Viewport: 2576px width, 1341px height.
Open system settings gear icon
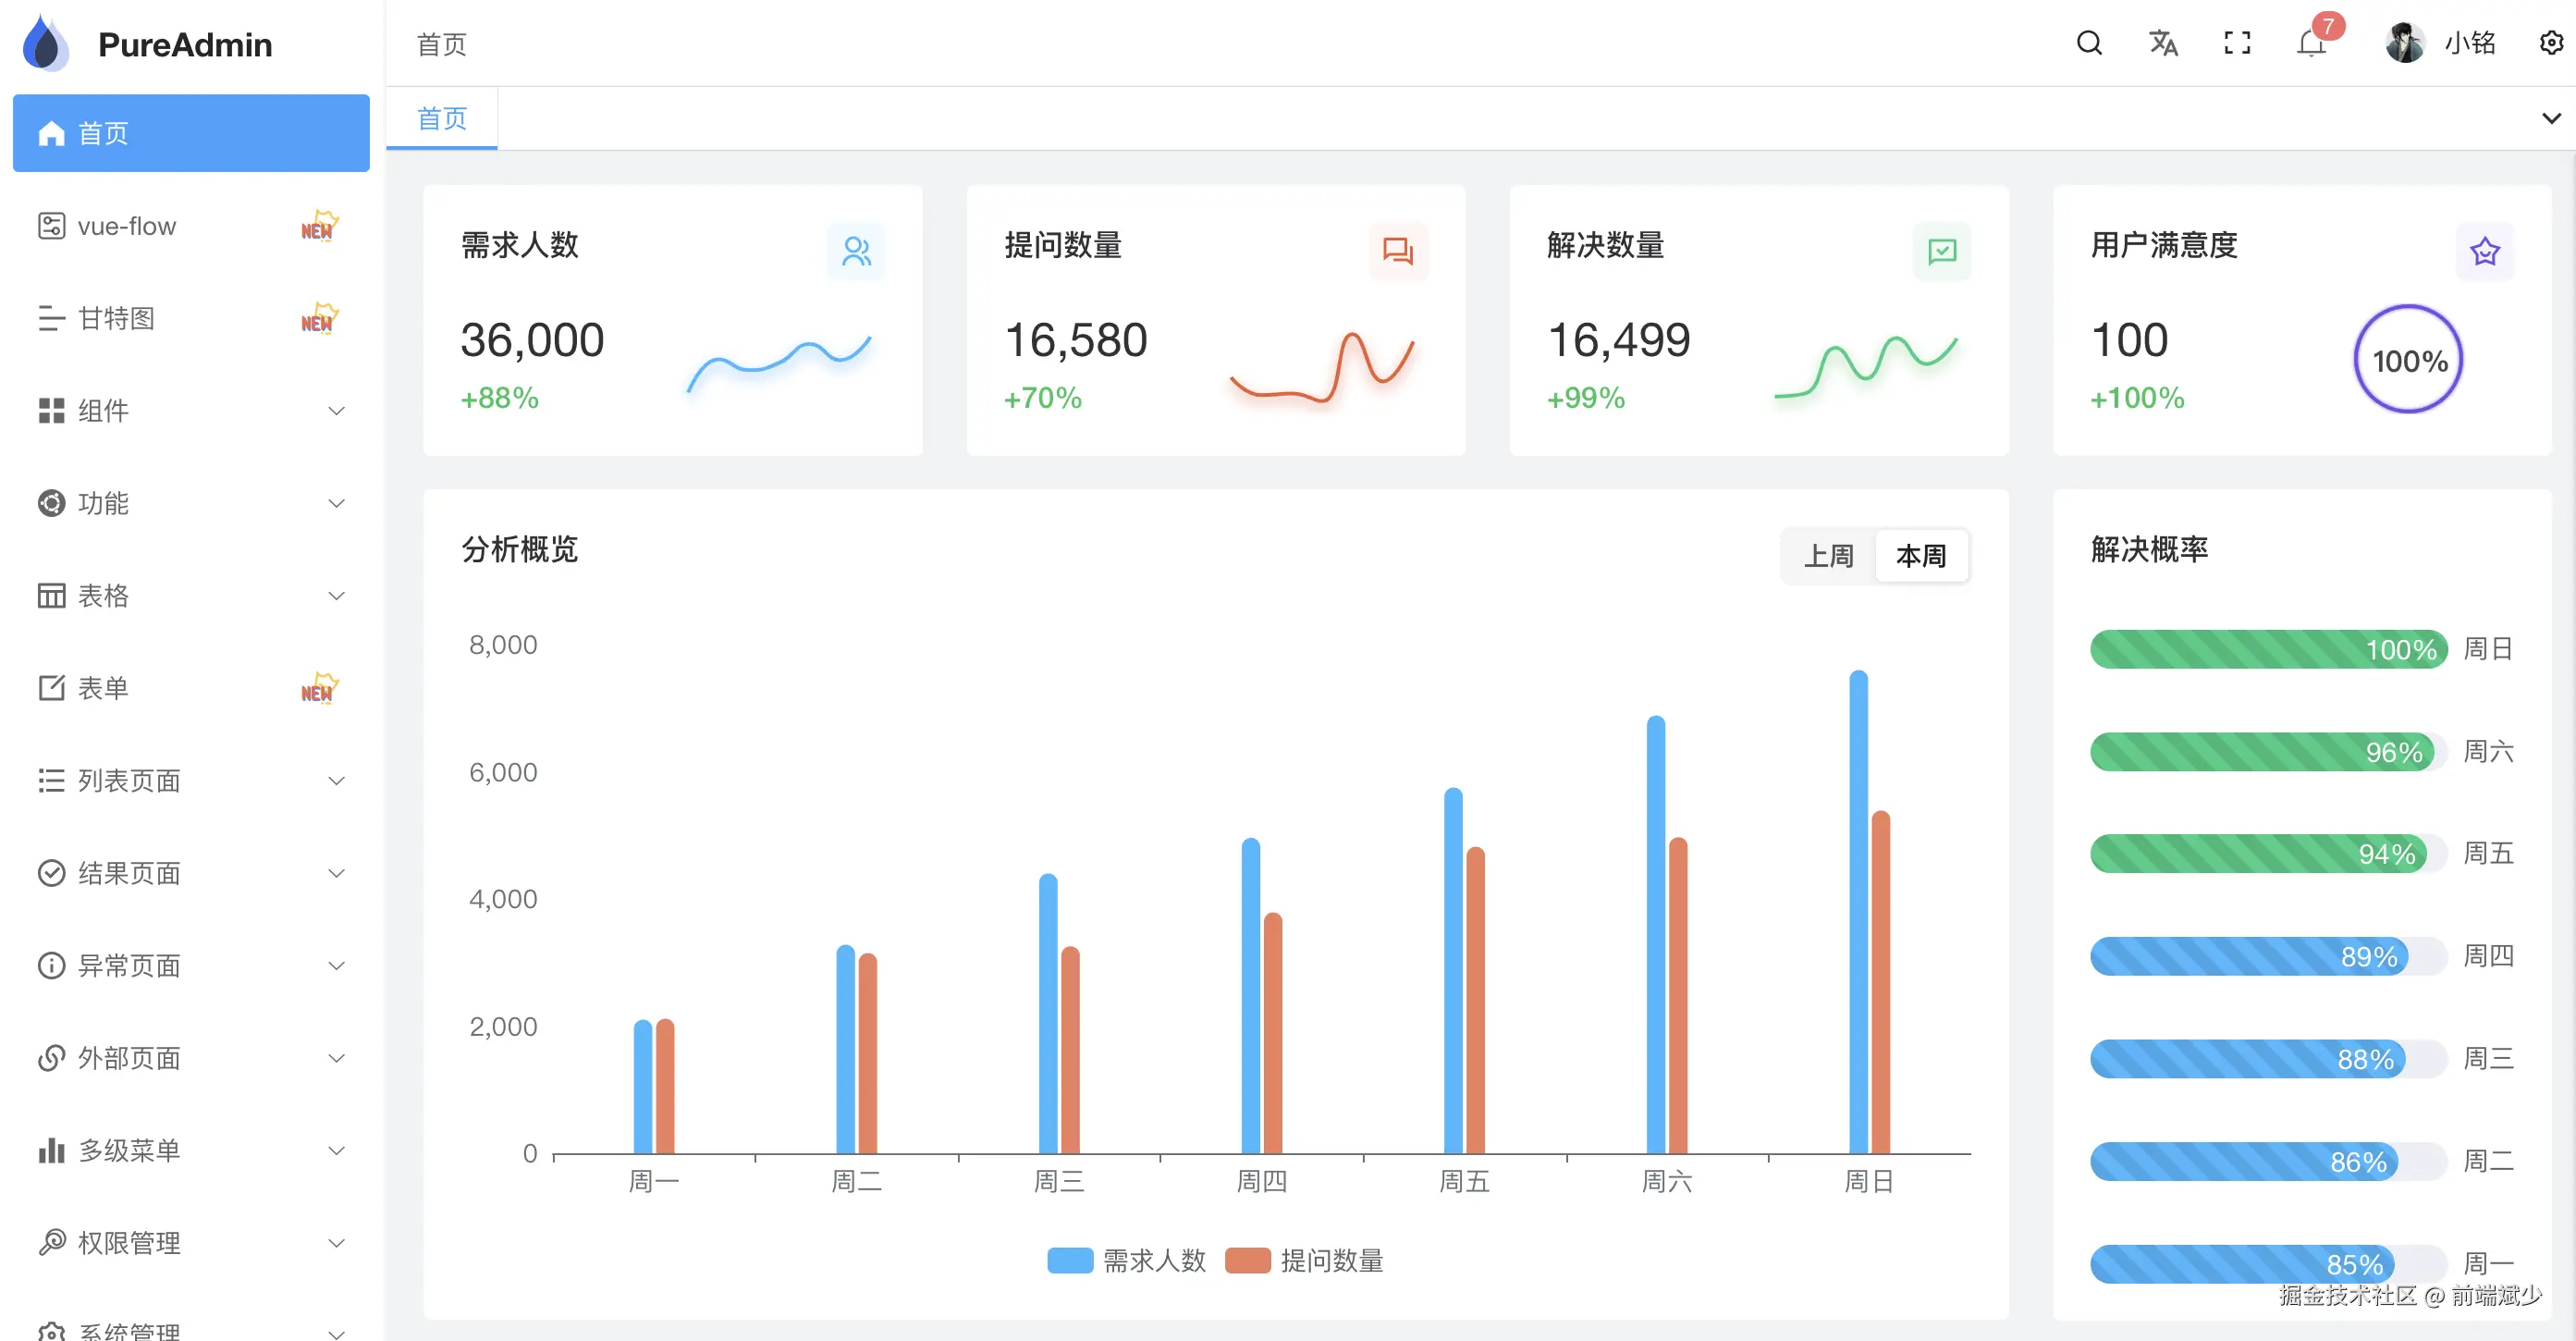(x=2550, y=43)
